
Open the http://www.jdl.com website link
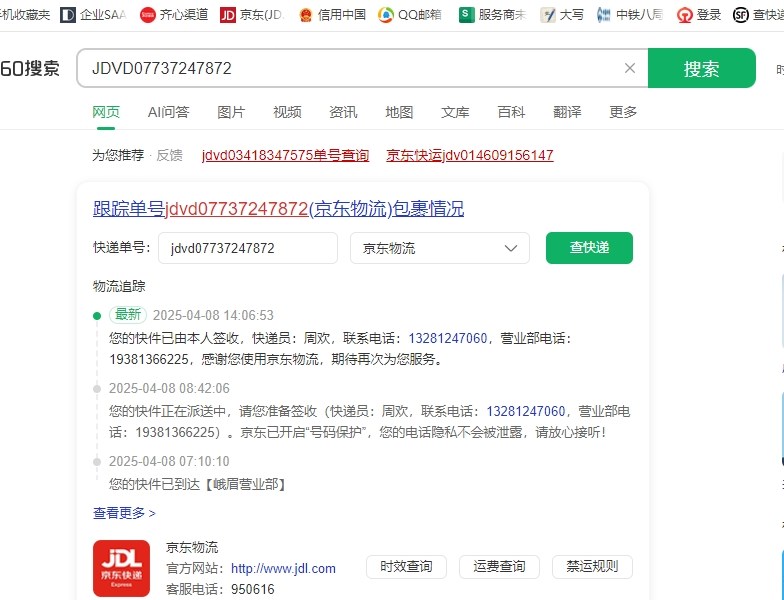coord(283,568)
